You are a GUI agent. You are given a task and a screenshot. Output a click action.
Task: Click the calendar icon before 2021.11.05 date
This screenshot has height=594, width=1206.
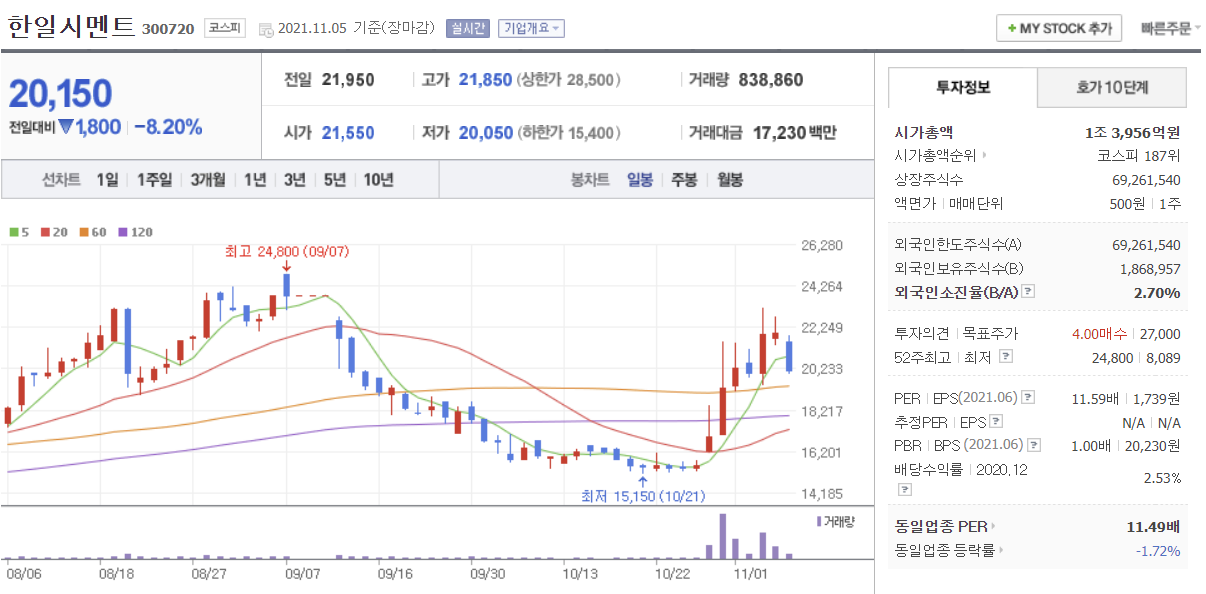(x=265, y=29)
